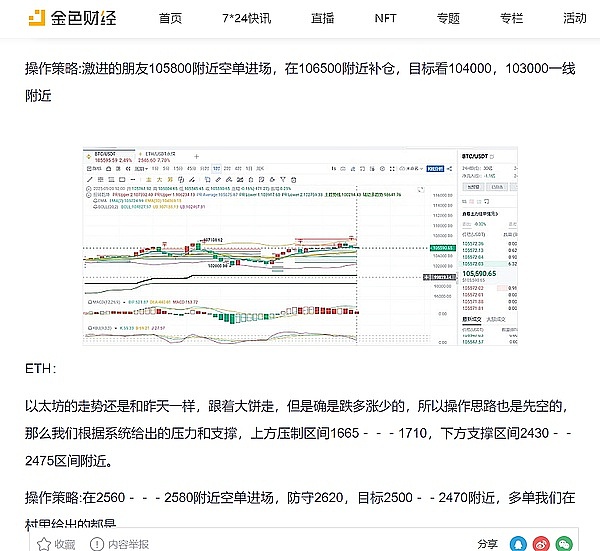This screenshot has height=551, width=600.
Task: Share the article via Weibo icon
Action: (x=541, y=543)
